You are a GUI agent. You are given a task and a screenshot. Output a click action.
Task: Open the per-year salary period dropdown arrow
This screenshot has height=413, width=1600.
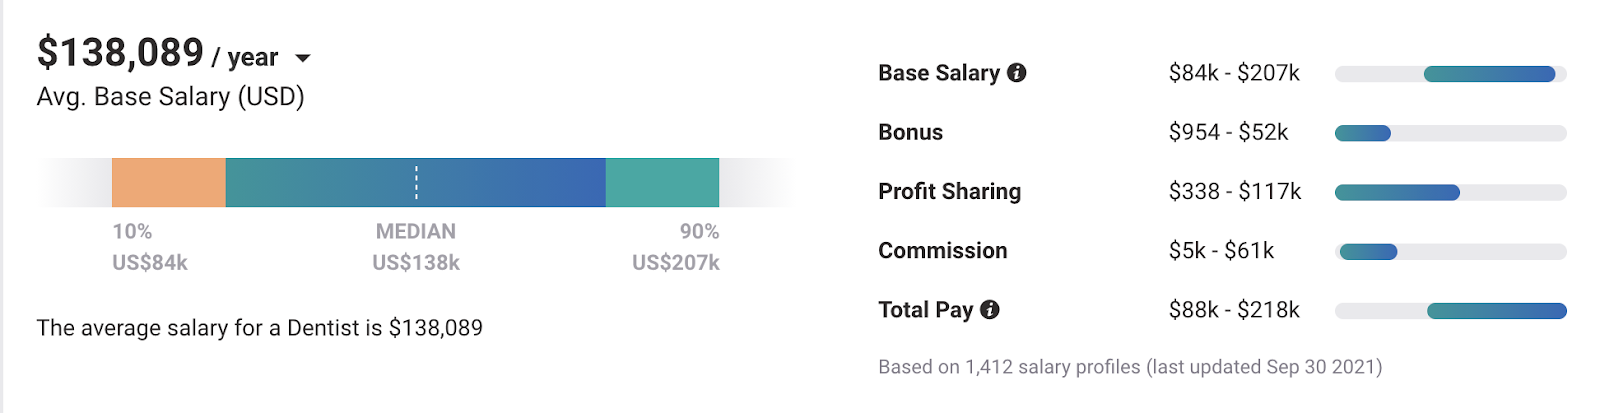pos(302,58)
